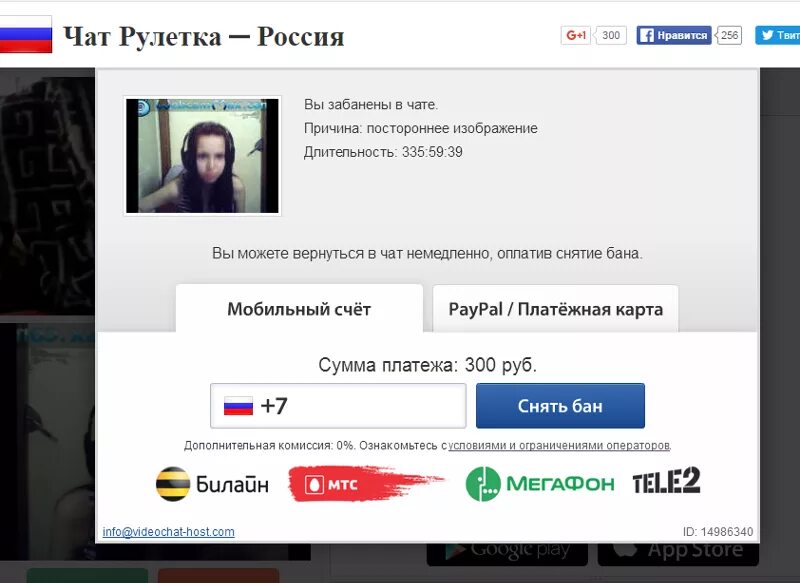Select the Билайн operator logo
The height and width of the screenshot is (583, 800).
212,484
